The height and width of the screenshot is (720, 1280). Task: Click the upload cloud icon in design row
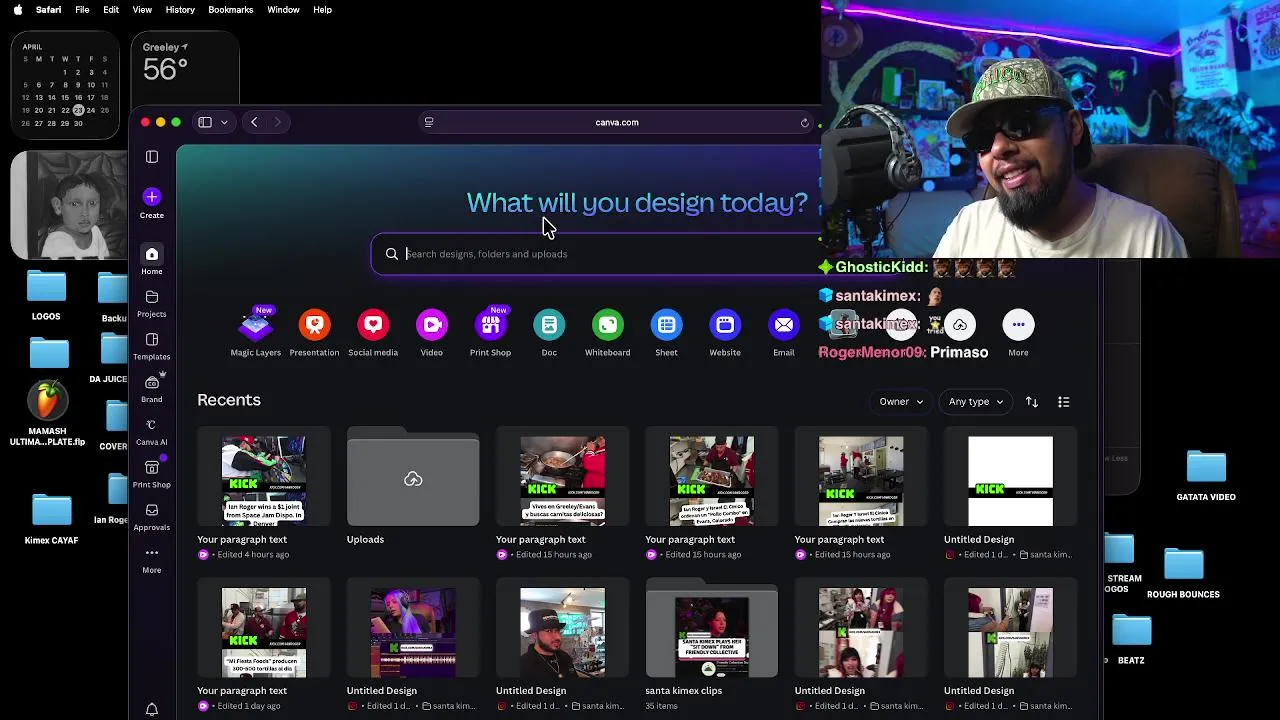pyautogui.click(x=959, y=325)
